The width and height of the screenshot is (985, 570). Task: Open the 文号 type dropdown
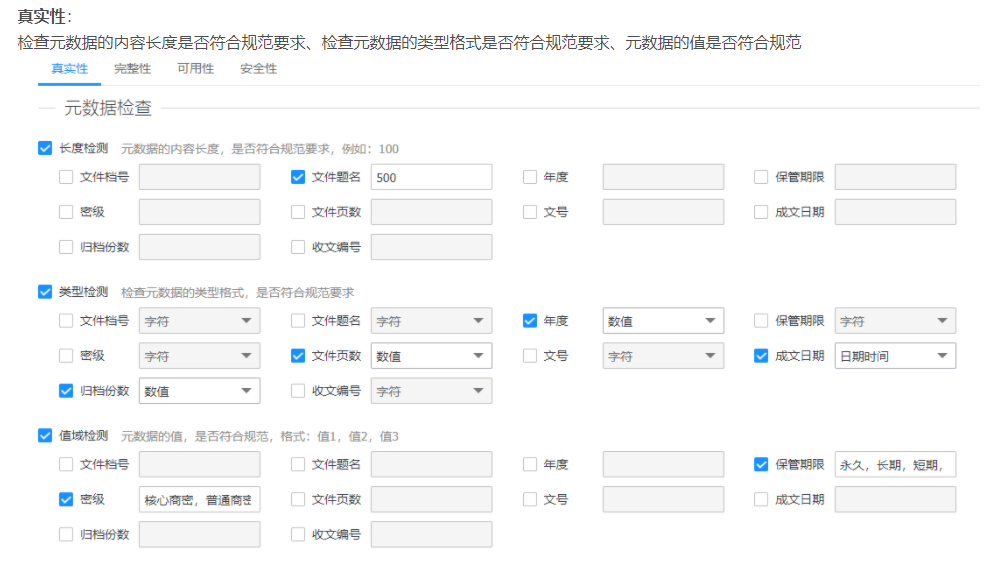(663, 356)
